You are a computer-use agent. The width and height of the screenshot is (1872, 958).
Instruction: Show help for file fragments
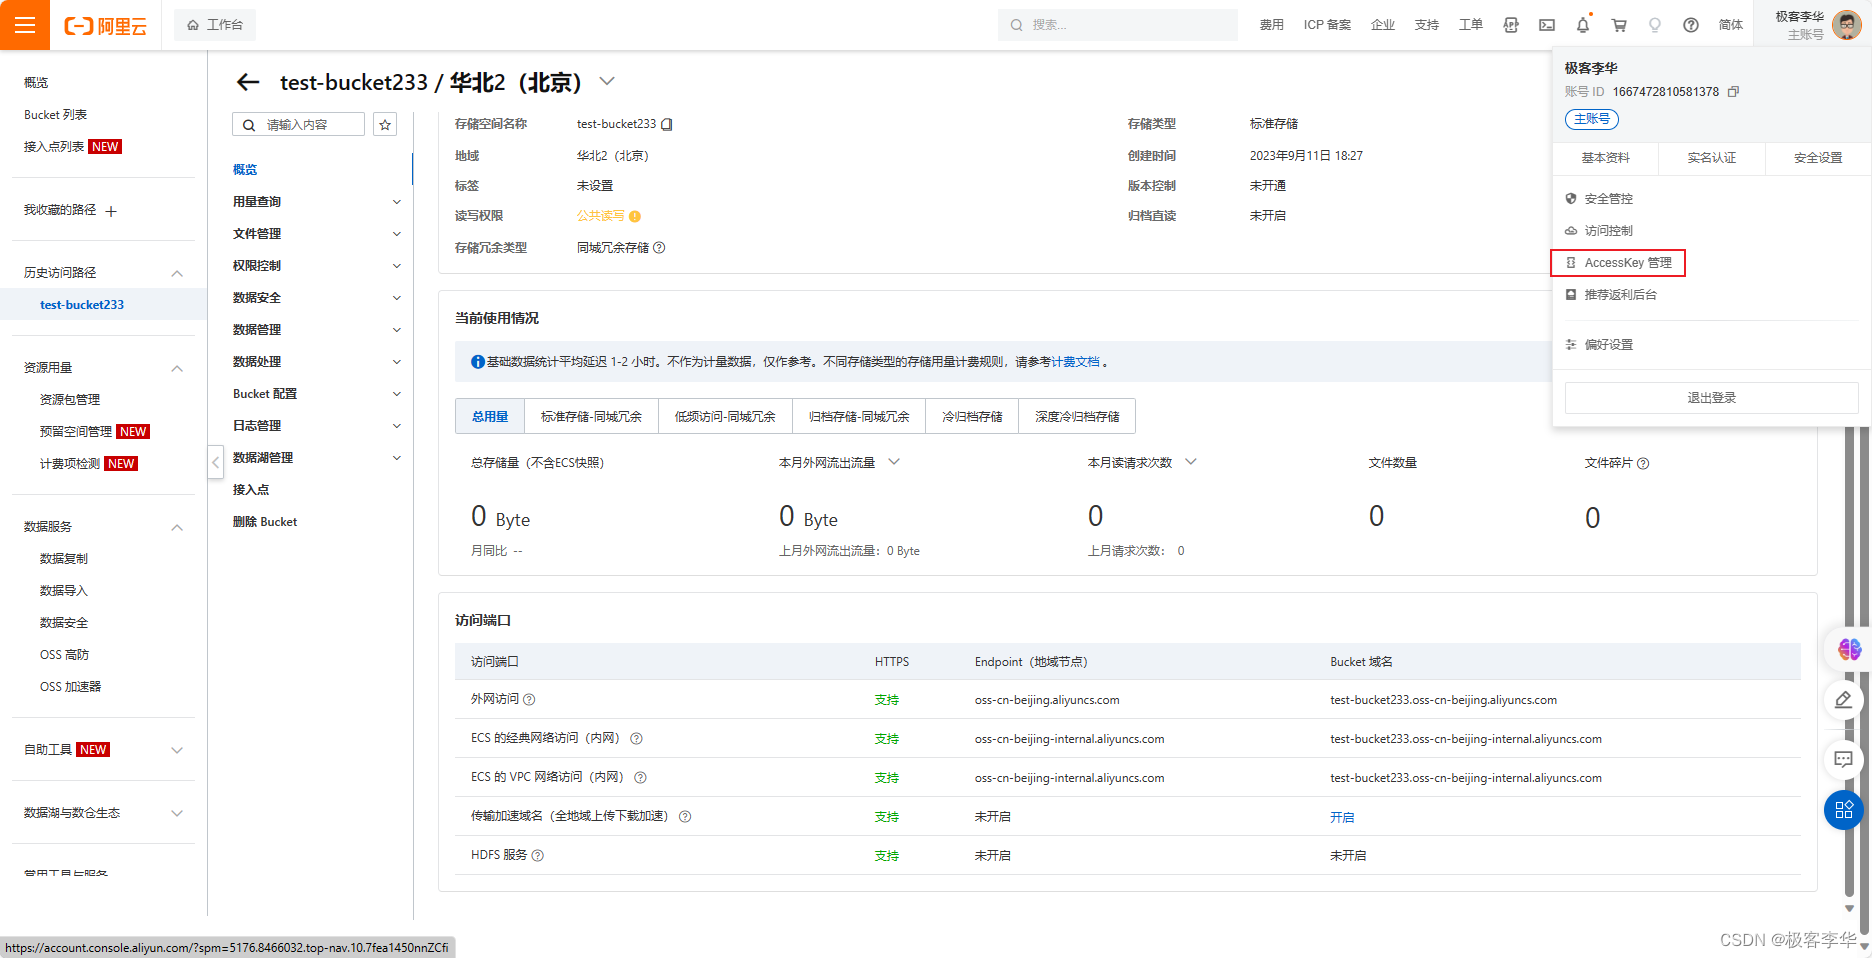point(1643,463)
